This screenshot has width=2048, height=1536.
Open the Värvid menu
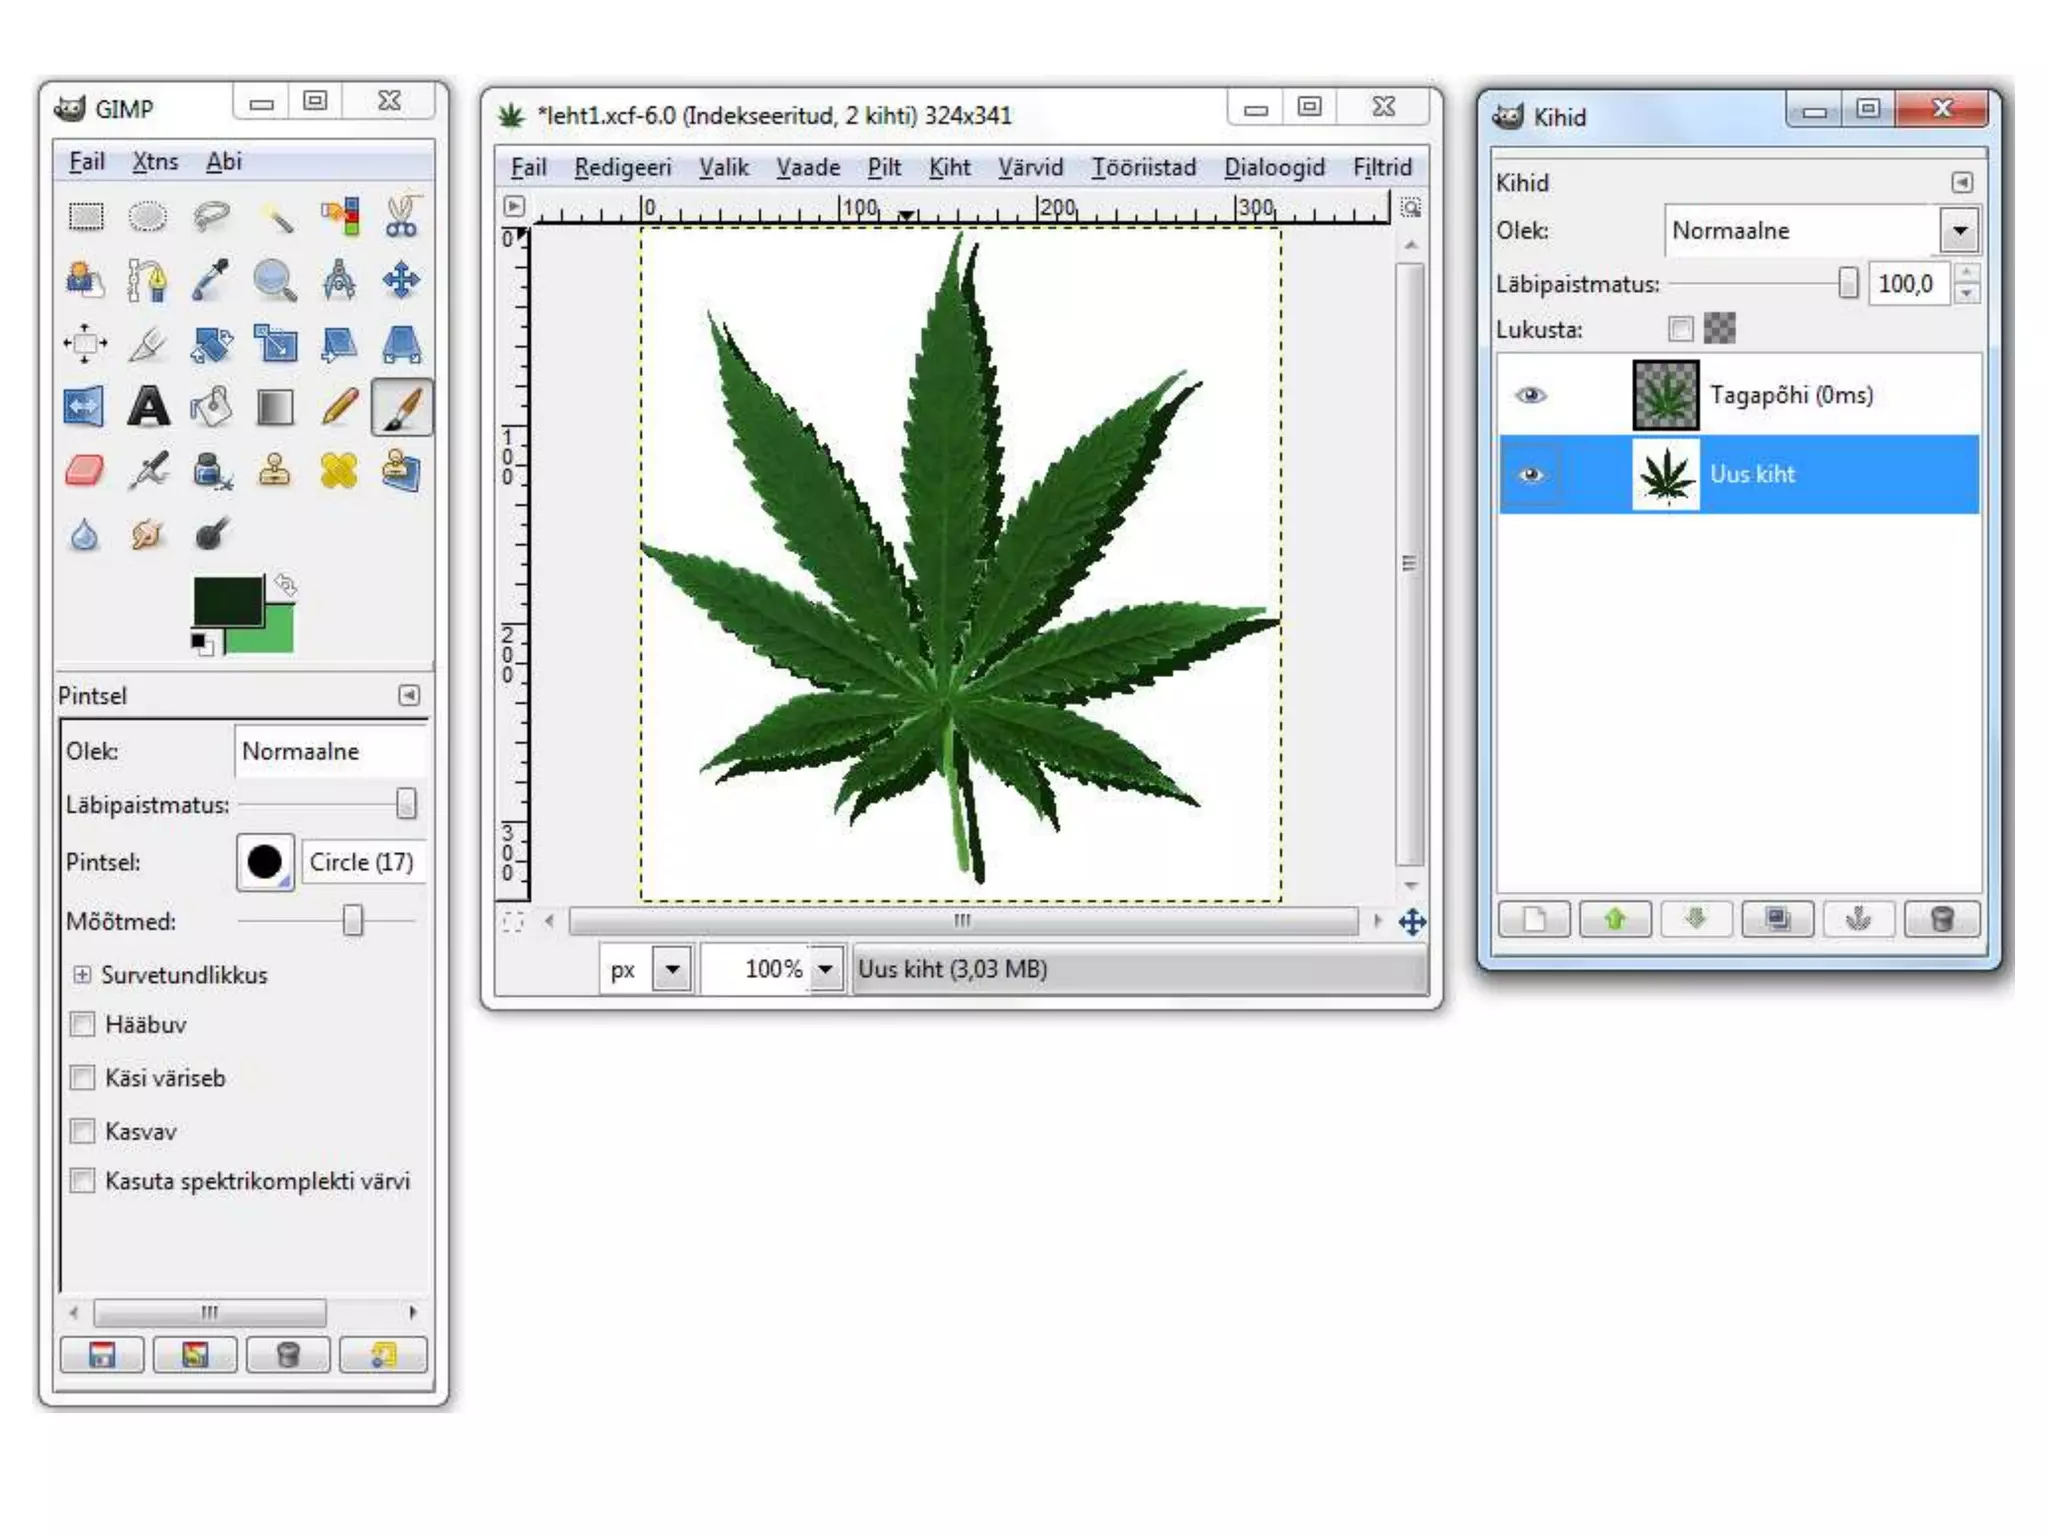[1029, 167]
